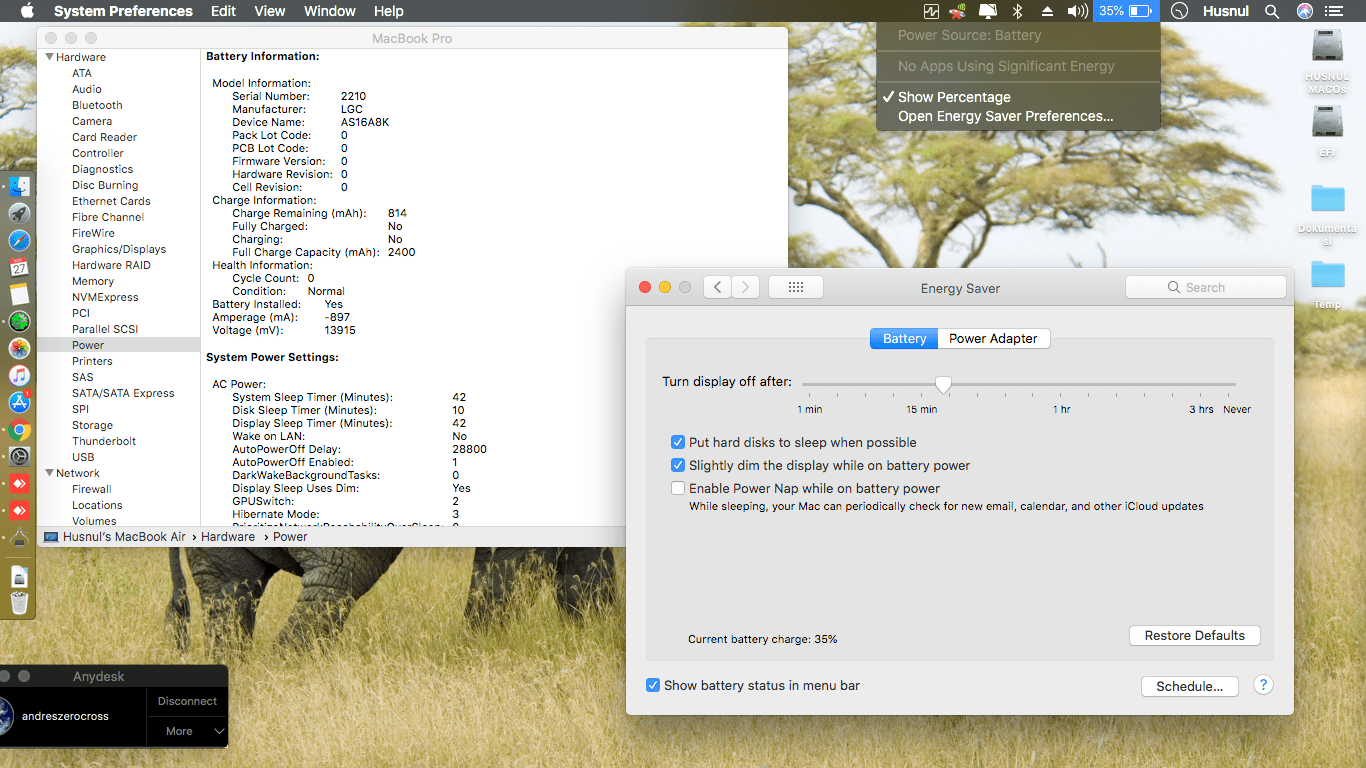Click Husnul's MacBook Air in the path bar
This screenshot has width=1366, height=768.
coord(115,537)
